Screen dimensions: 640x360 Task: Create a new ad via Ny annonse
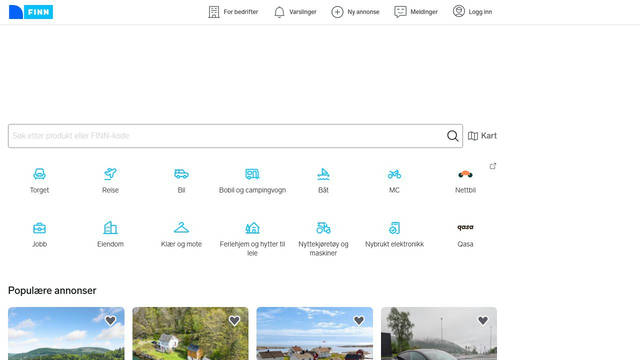click(355, 12)
